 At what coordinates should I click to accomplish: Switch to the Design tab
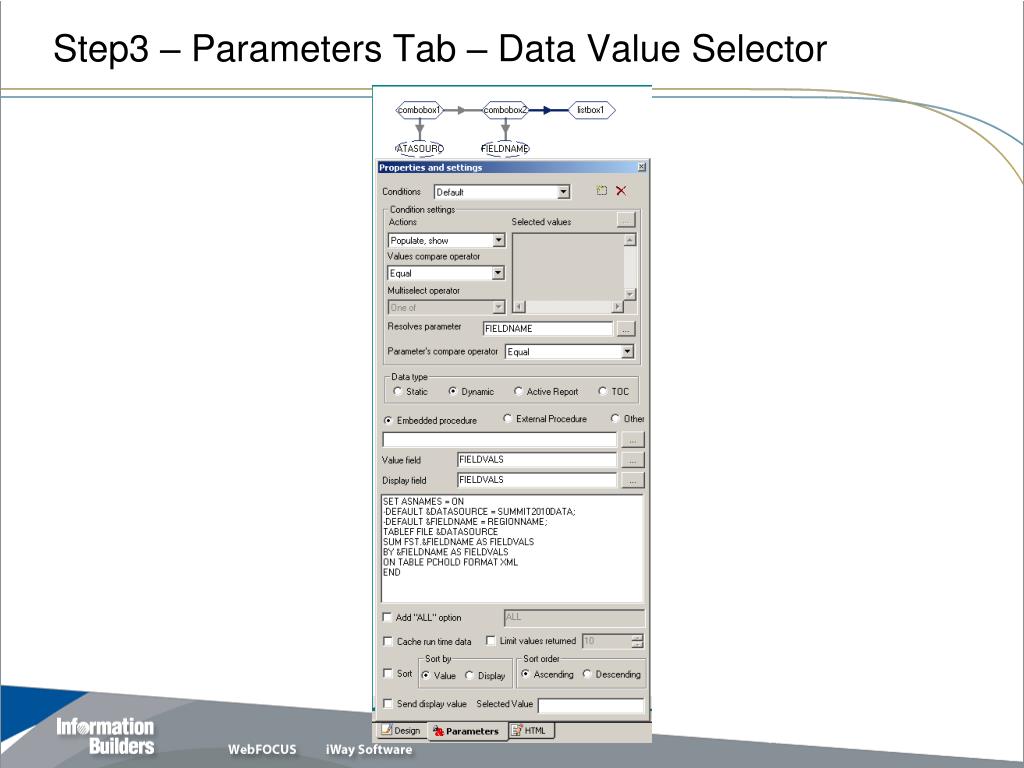[x=401, y=730]
